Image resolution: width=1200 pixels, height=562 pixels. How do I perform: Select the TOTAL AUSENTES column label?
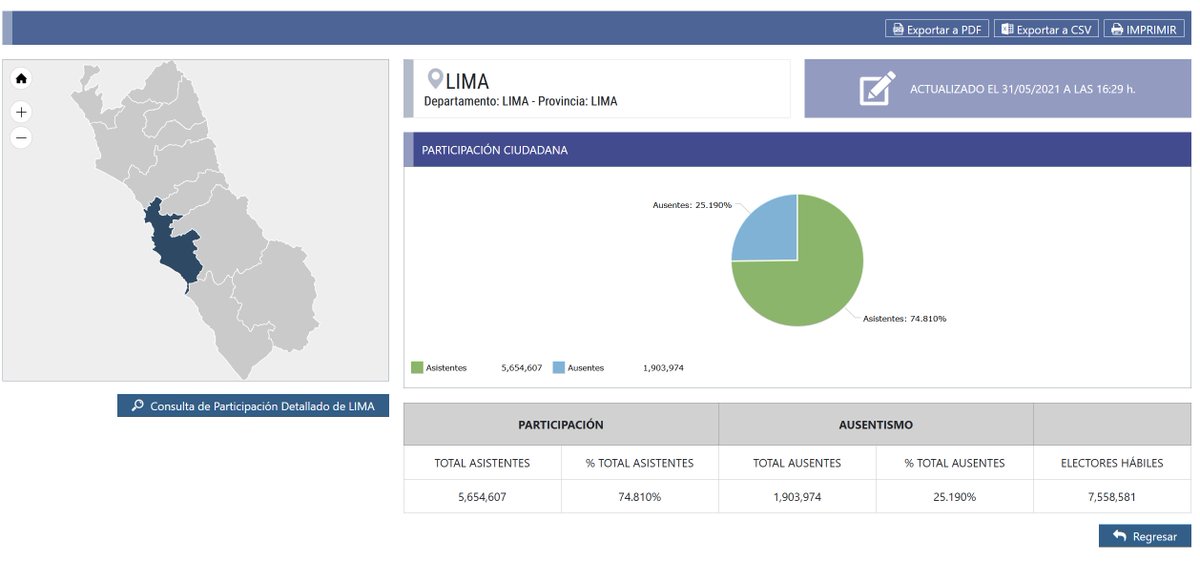[x=797, y=463]
